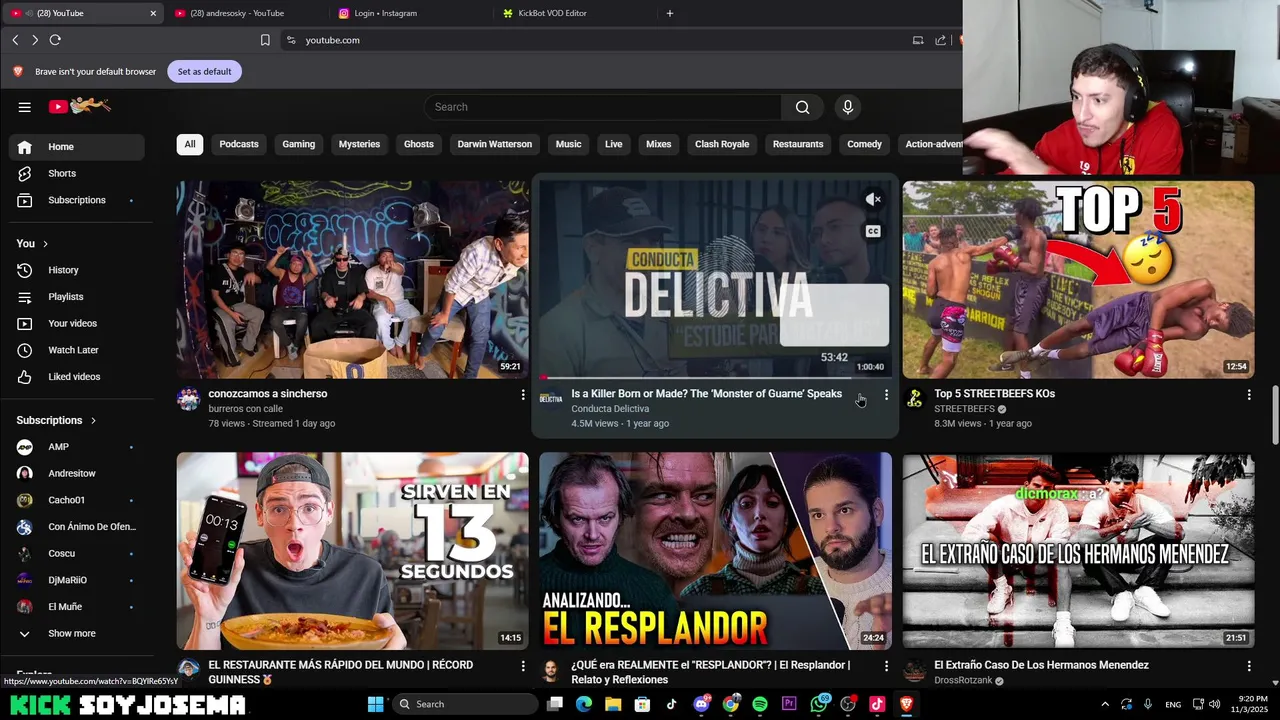Start voice search with microphone icon
1280x720 pixels.
tap(848, 107)
